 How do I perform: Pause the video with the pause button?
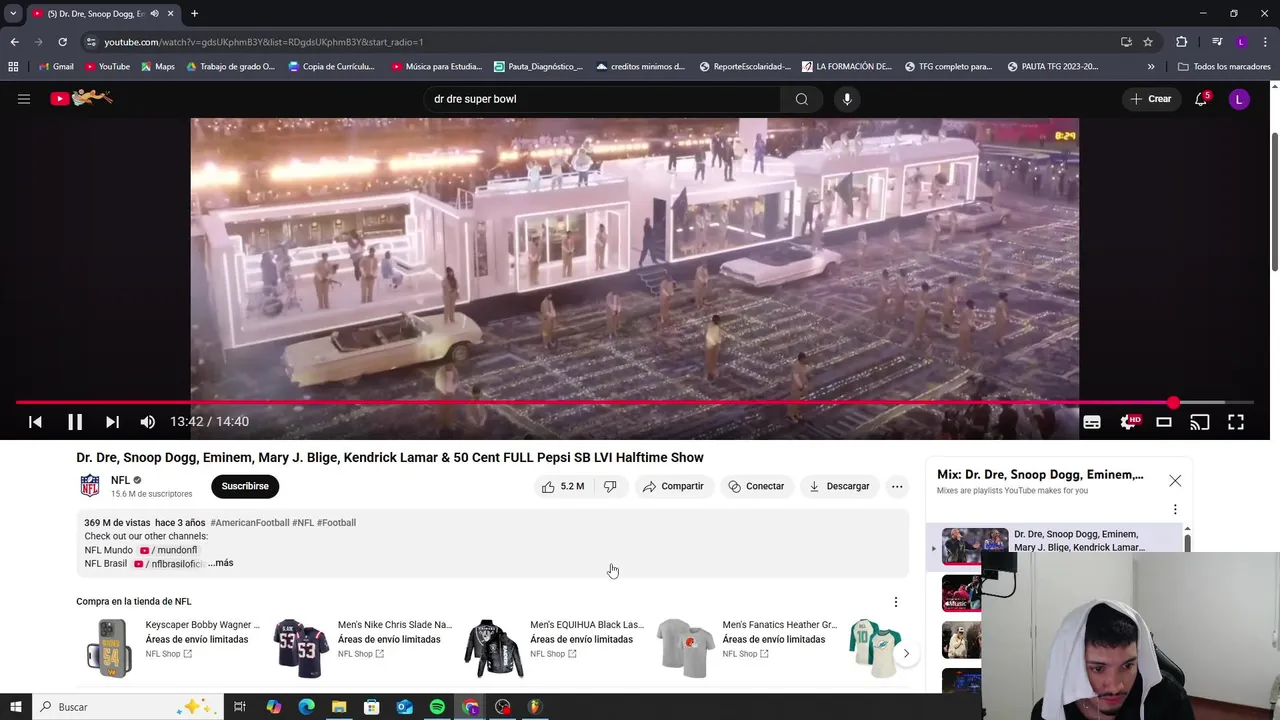pos(75,422)
